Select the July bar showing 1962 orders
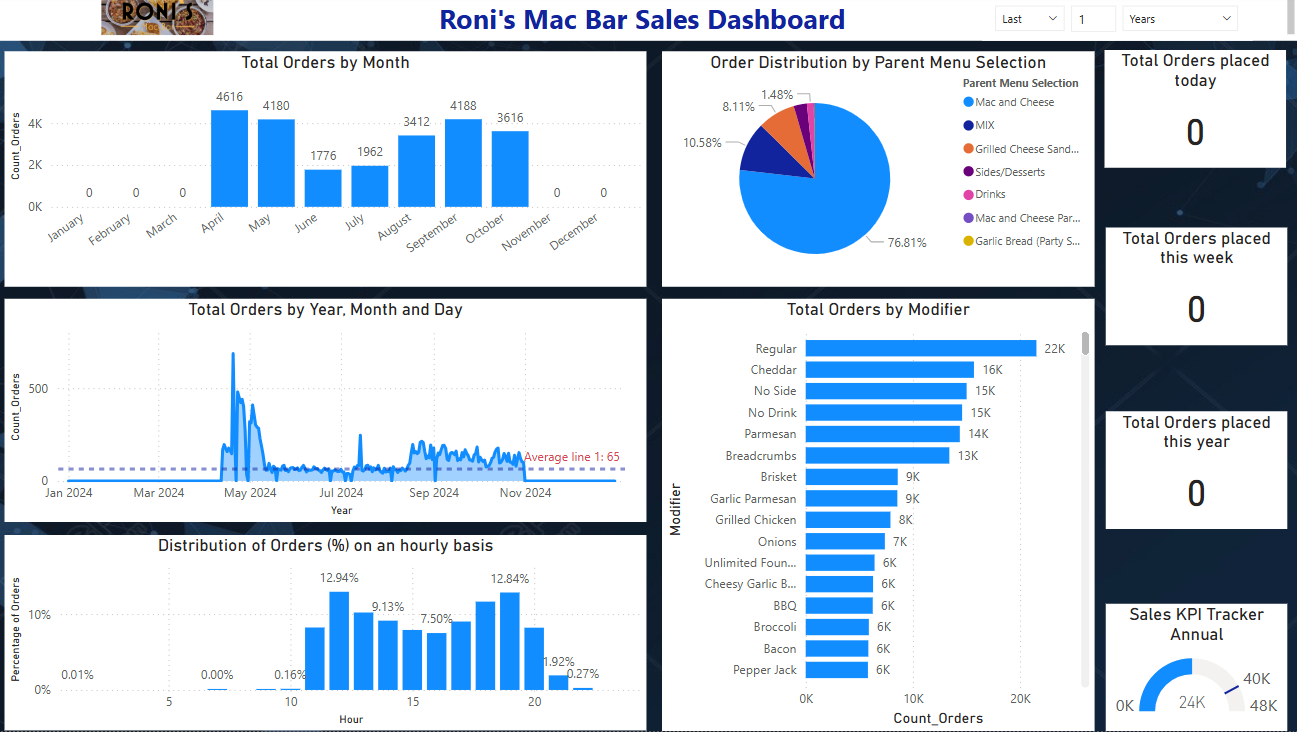The height and width of the screenshot is (732, 1297). click(x=369, y=186)
